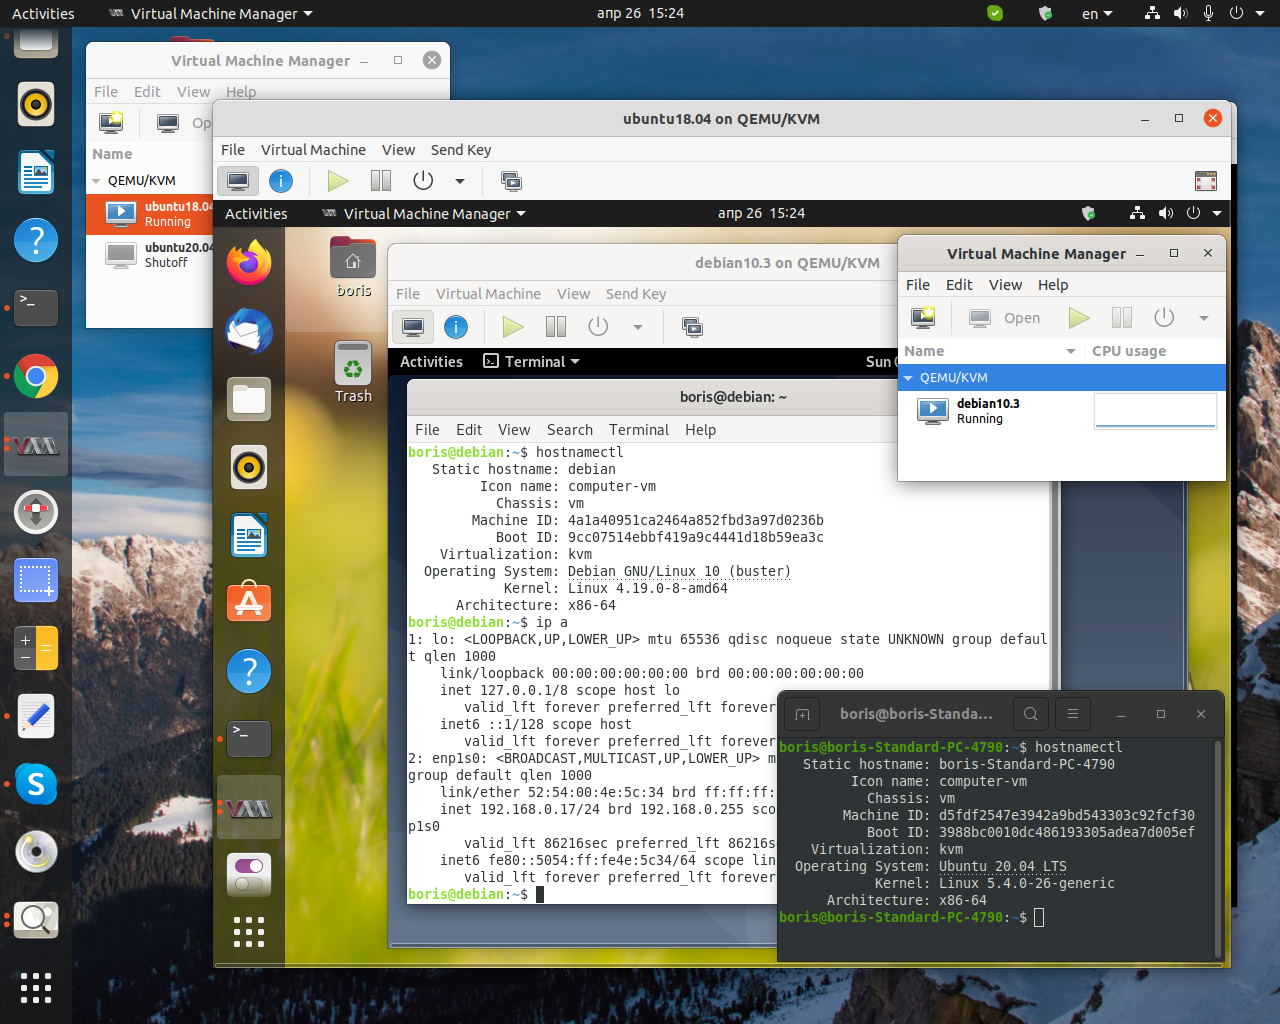Pause the running VM from the small manager window
The width and height of the screenshot is (1280, 1024).
(1121, 317)
